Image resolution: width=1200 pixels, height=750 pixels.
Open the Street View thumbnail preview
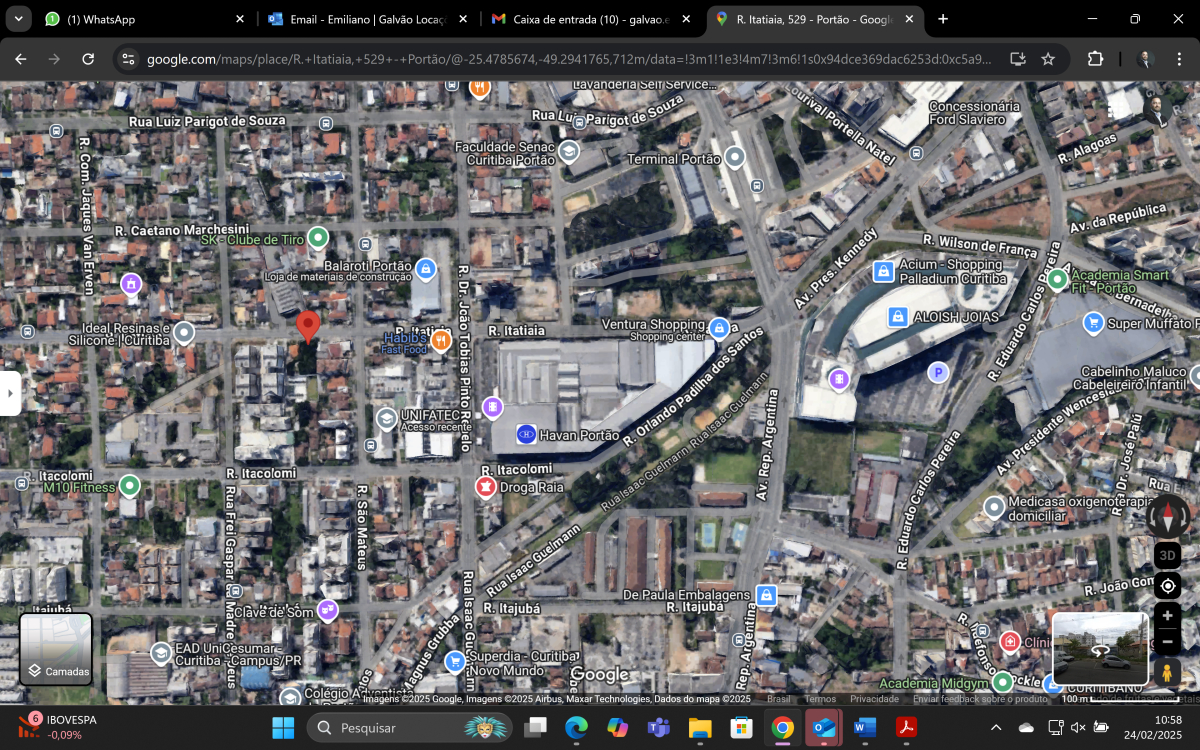[1100, 647]
